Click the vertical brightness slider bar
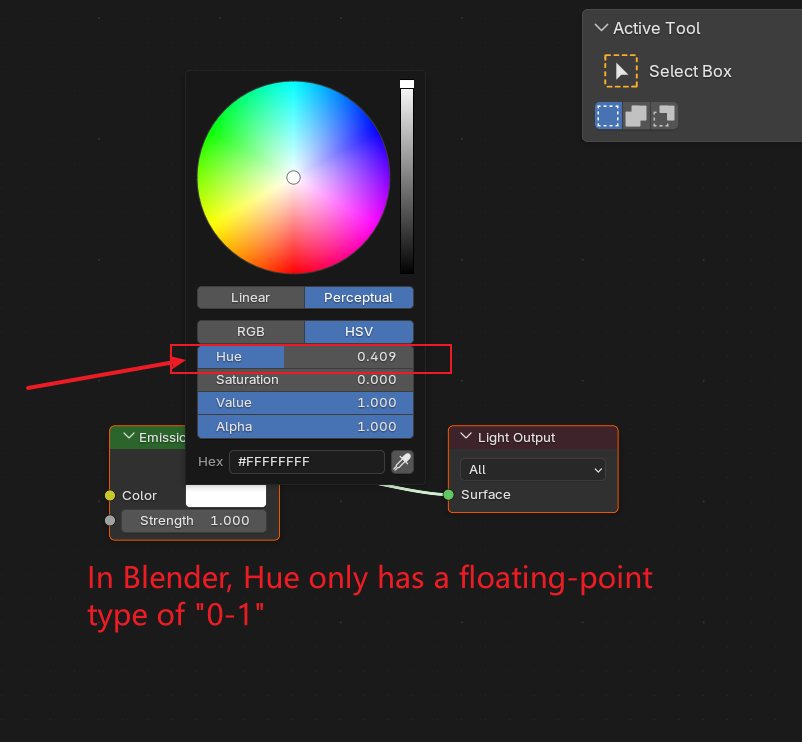 pos(407,177)
